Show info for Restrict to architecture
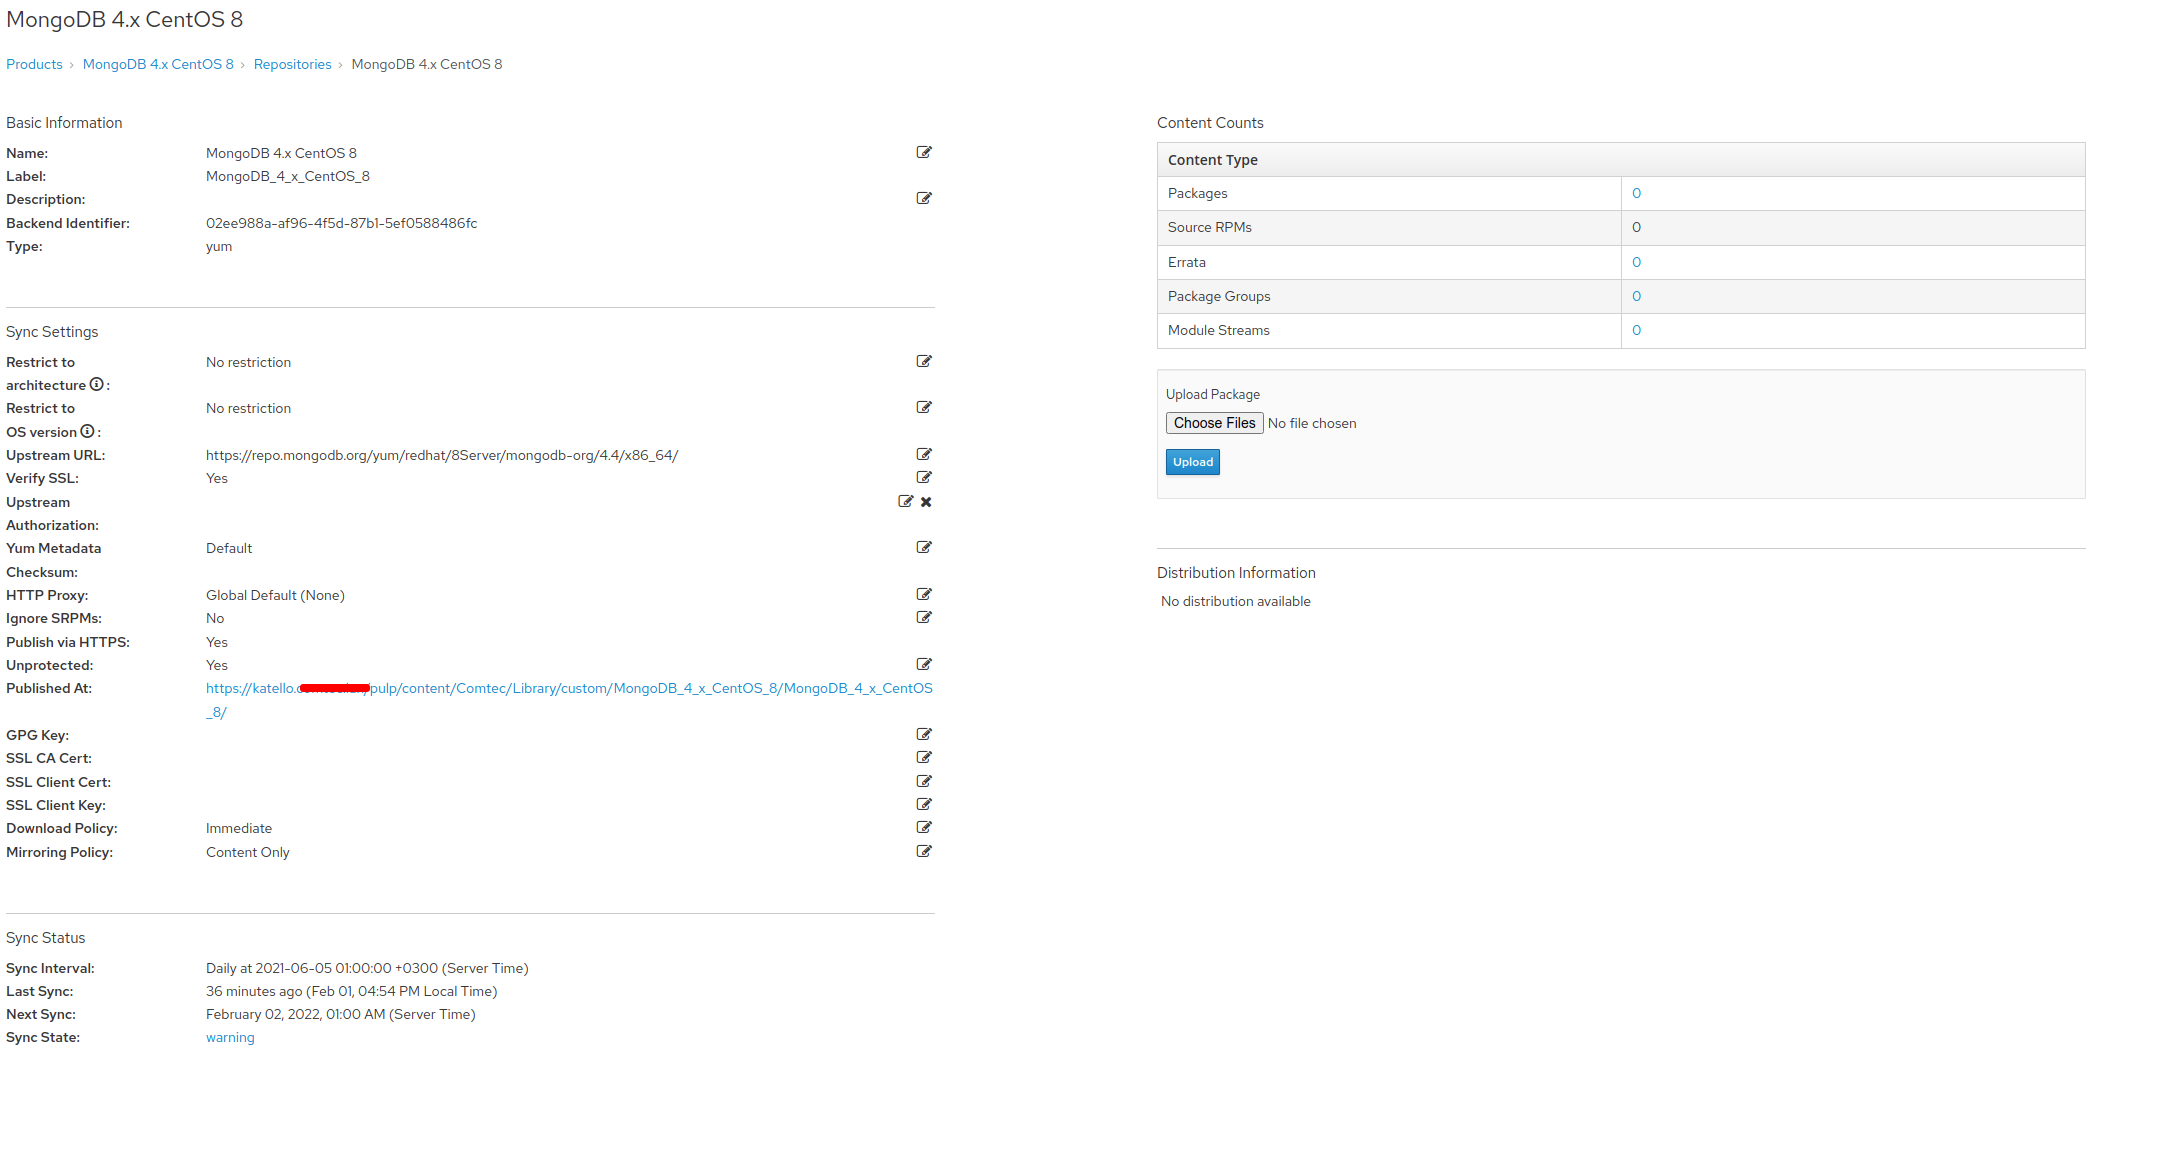Screen dimensions: 2158x1164 pos(96,384)
